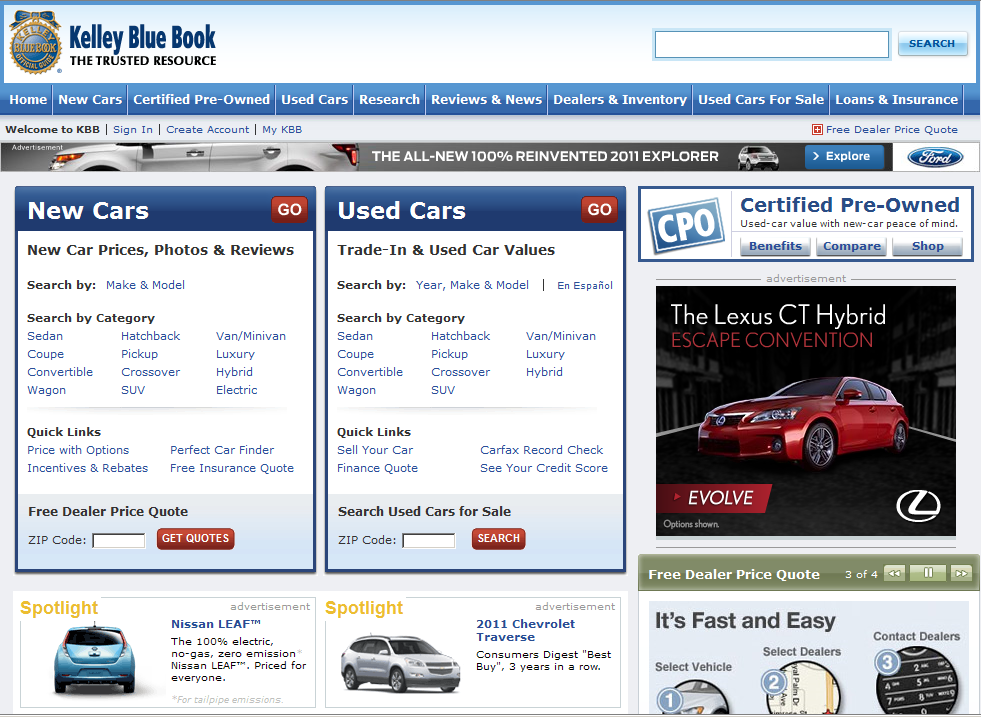Open the Home menu item

[28, 99]
